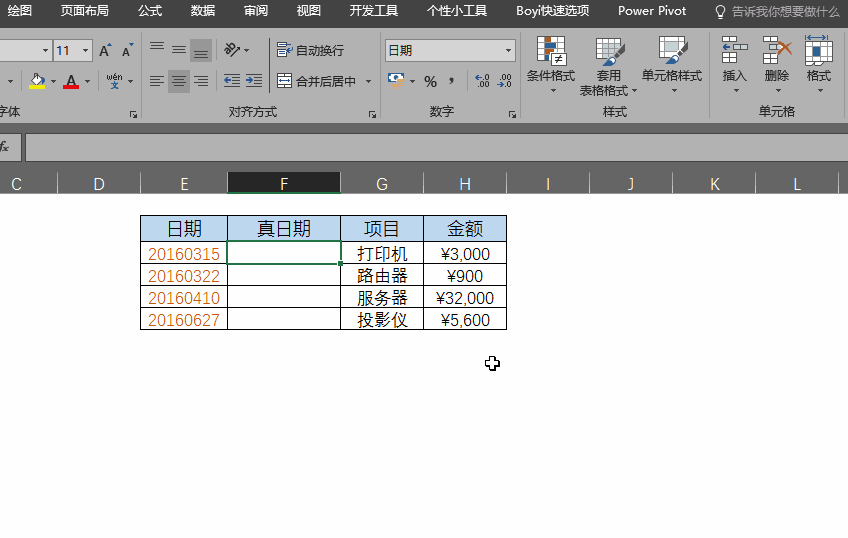Open the fill color dropdown arrow
Screen dimensions: 848x538
click(53, 82)
